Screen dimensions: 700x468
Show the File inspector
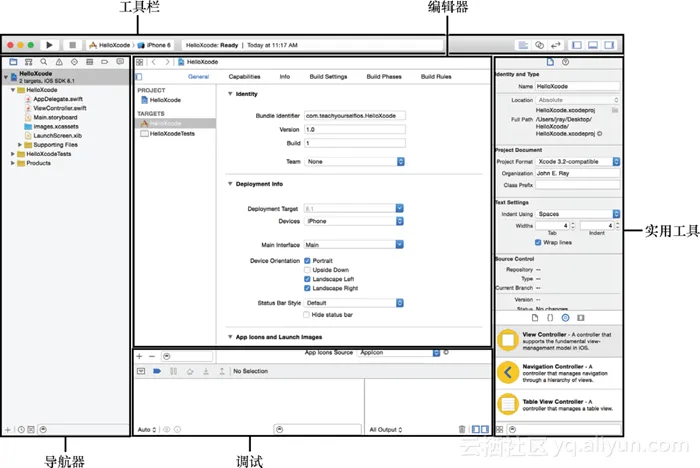[550, 62]
